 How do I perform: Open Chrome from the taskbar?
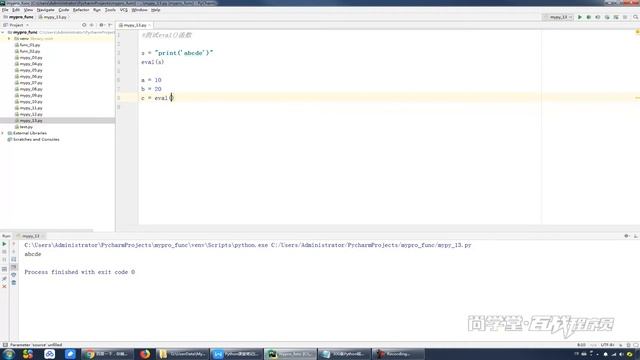[x=107, y=354]
